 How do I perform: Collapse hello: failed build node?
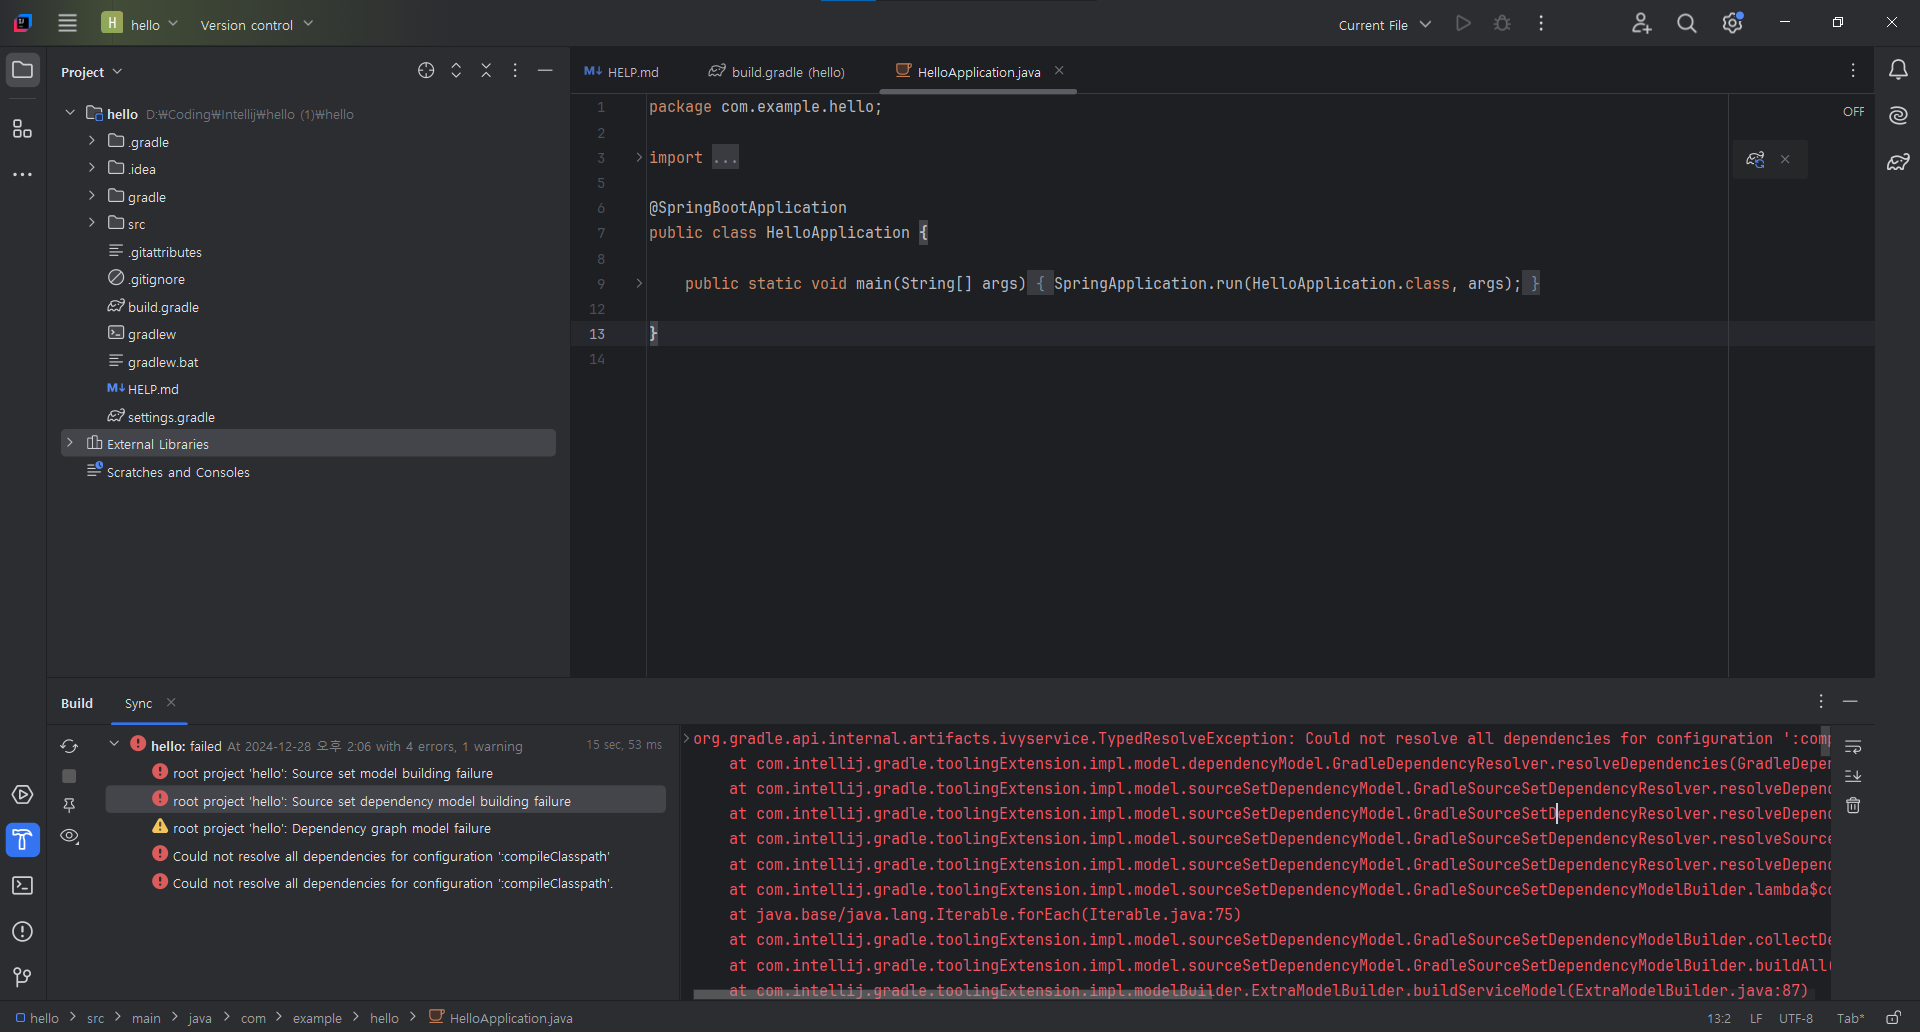point(114,745)
